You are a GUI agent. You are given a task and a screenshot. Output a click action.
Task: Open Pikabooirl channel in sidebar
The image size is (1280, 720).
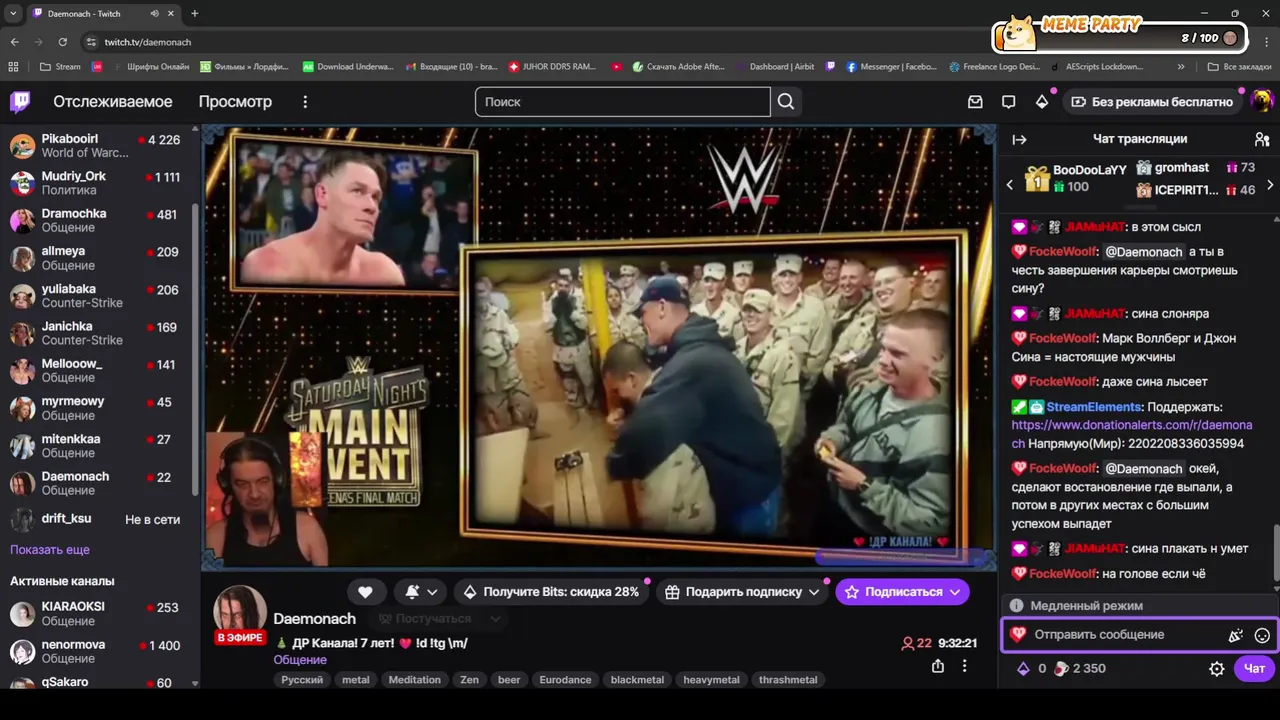coord(98,146)
